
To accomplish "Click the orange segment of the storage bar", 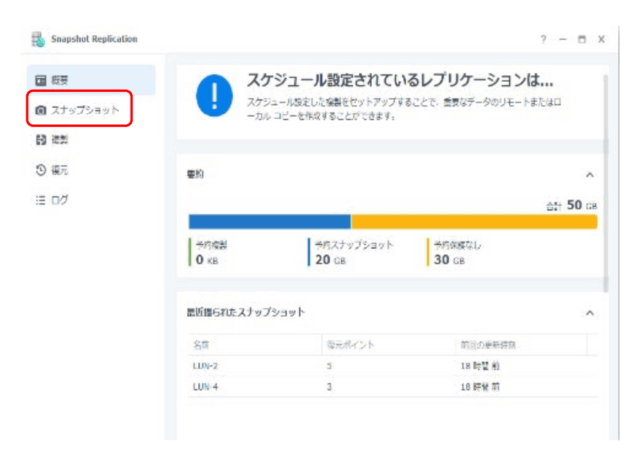I will click(x=473, y=222).
